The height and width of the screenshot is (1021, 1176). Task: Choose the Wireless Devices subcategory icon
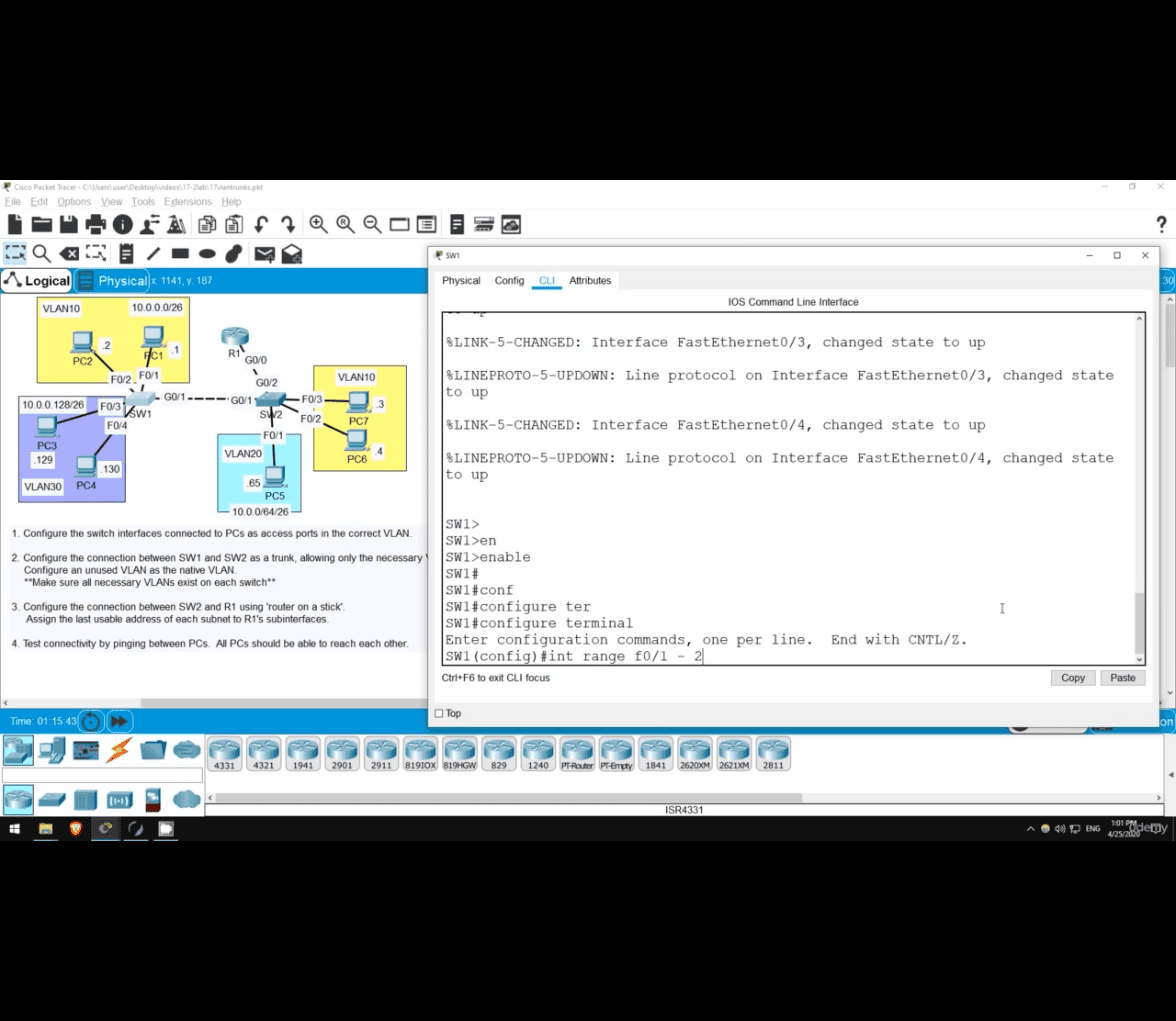119,800
